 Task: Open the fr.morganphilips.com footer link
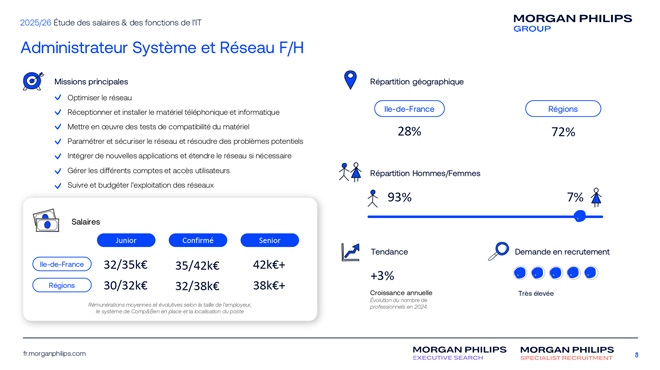(x=55, y=354)
